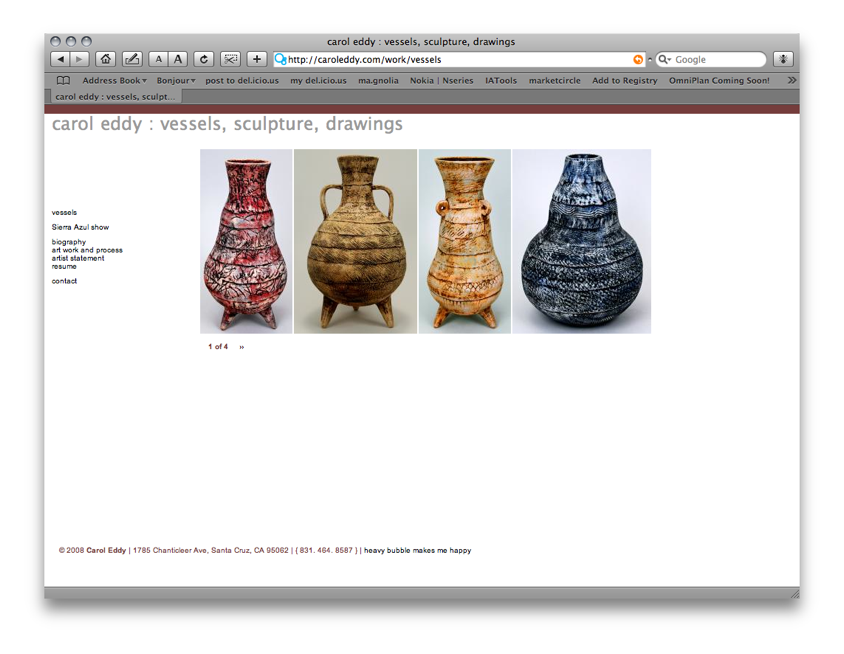Click the orange RSS snapback icon in address bar
Image resolution: width=844 pixels, height=654 pixels.
pos(638,60)
